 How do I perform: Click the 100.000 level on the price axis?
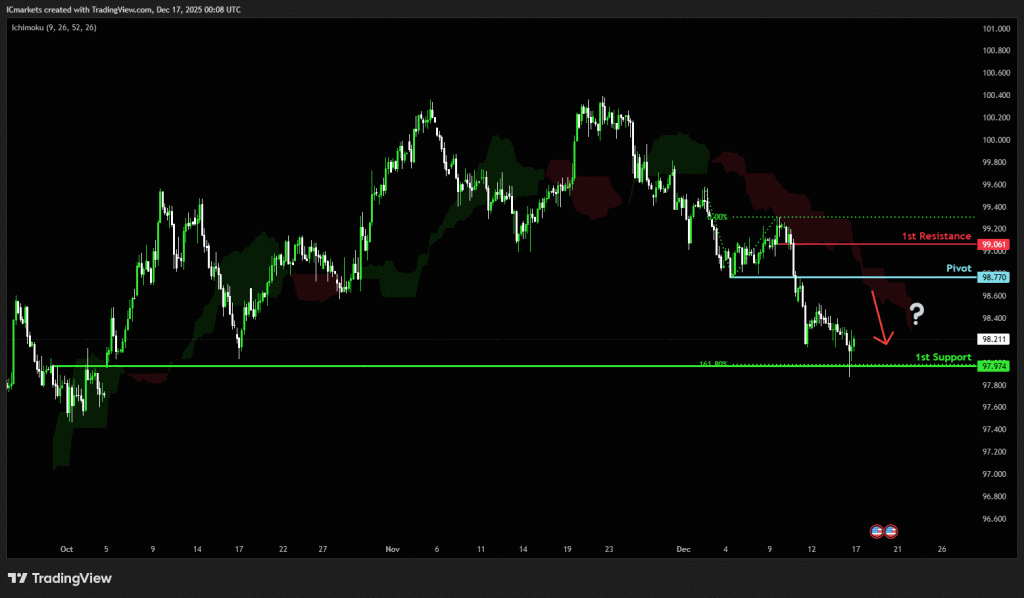click(x=994, y=140)
